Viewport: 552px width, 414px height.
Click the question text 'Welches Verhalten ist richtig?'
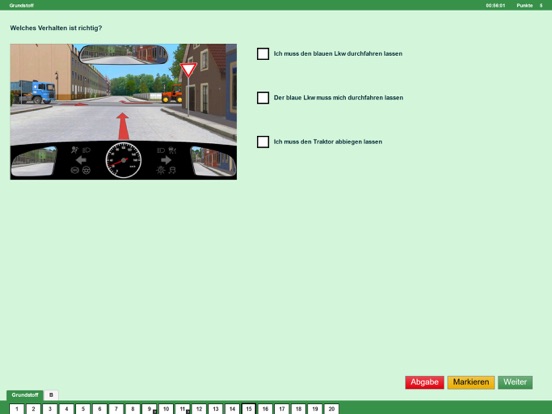click(56, 28)
